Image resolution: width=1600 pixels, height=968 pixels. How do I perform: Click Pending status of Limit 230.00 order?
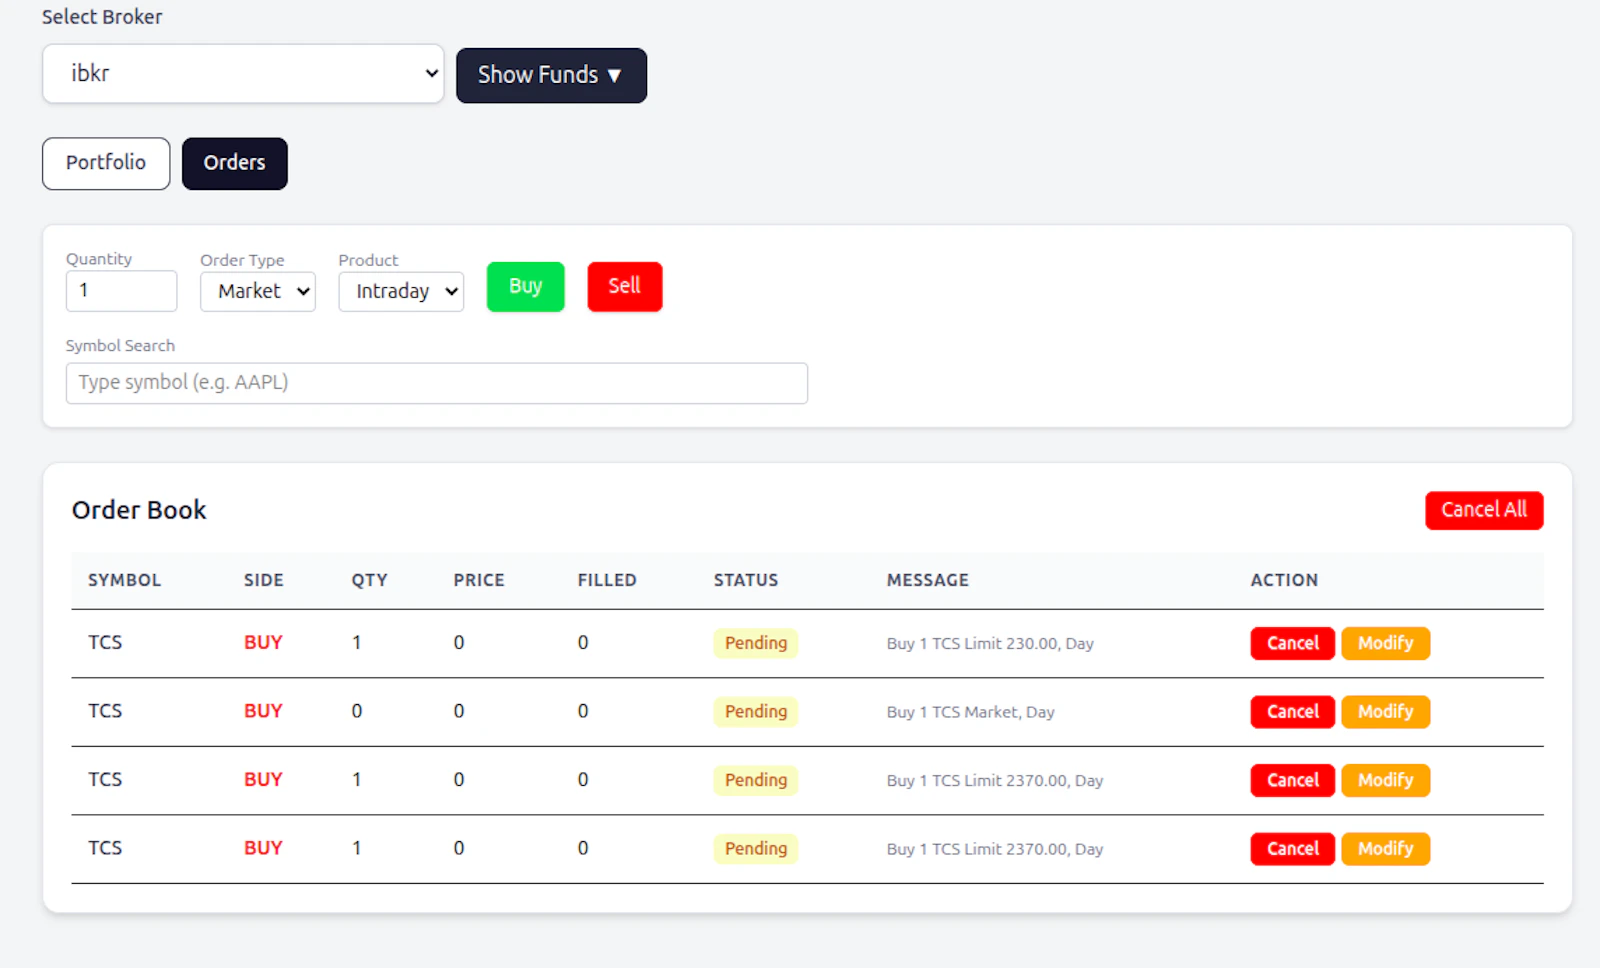[756, 643]
